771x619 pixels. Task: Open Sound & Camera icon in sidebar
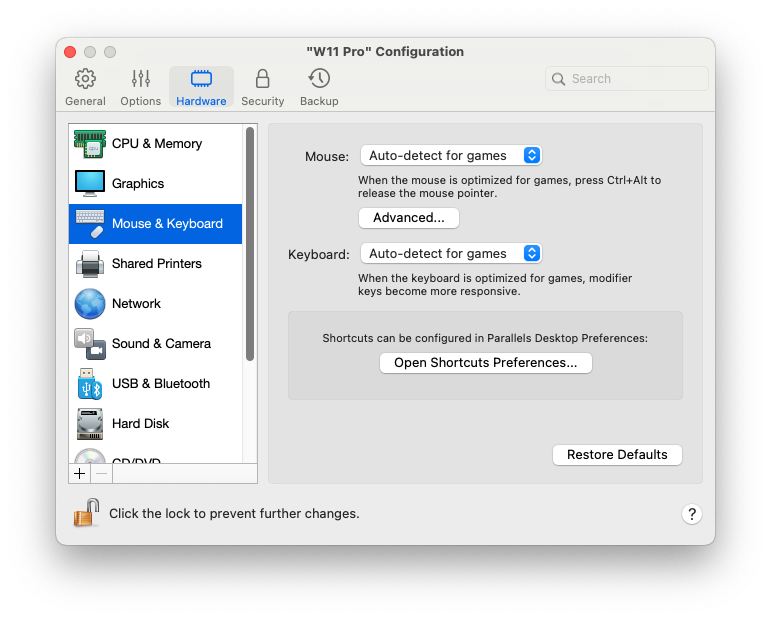[90, 344]
